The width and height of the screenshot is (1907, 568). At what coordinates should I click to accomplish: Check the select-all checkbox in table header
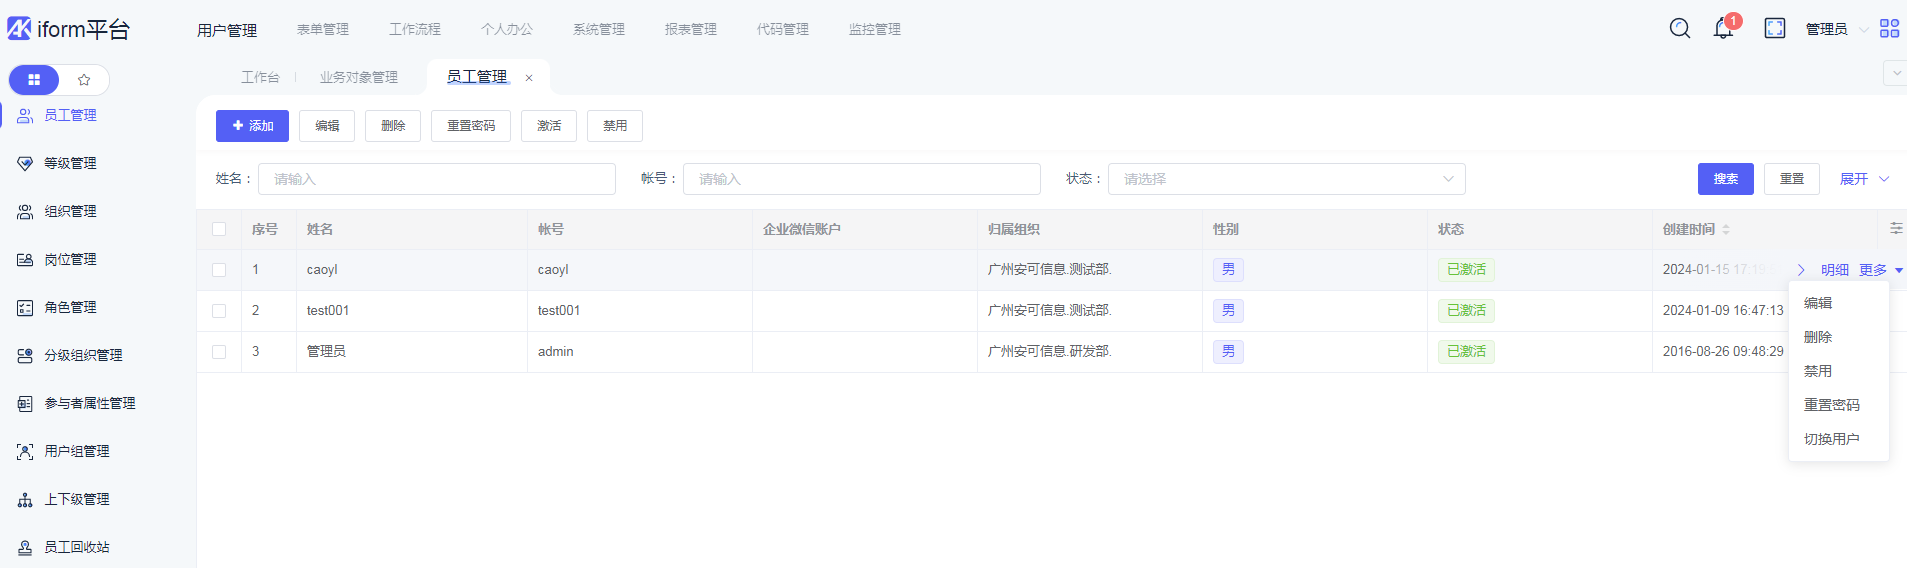(x=219, y=229)
